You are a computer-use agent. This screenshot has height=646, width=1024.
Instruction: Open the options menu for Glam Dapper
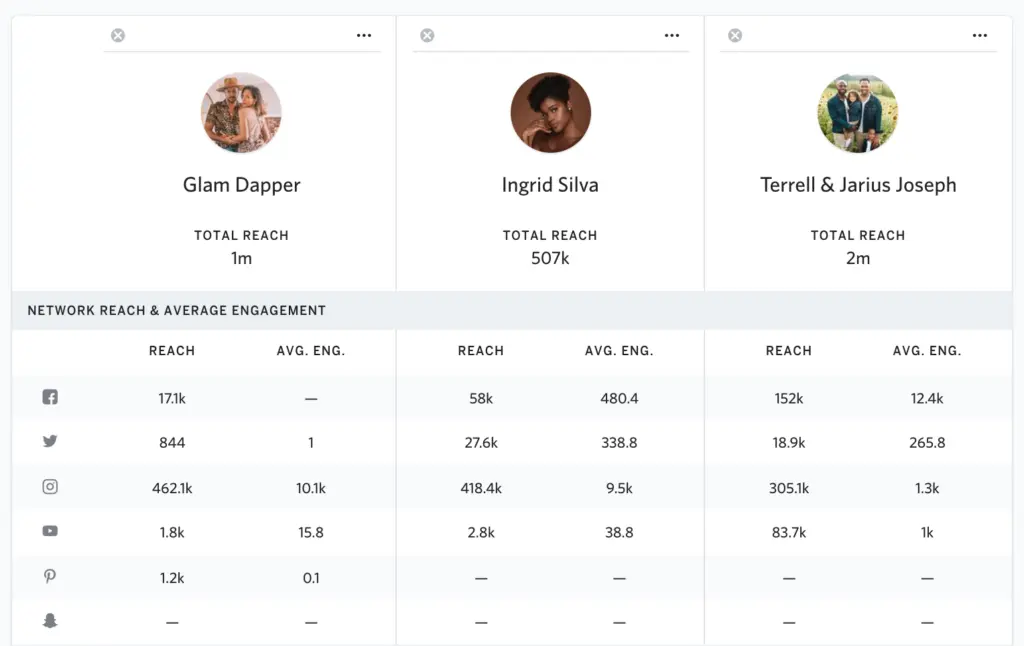[364, 36]
